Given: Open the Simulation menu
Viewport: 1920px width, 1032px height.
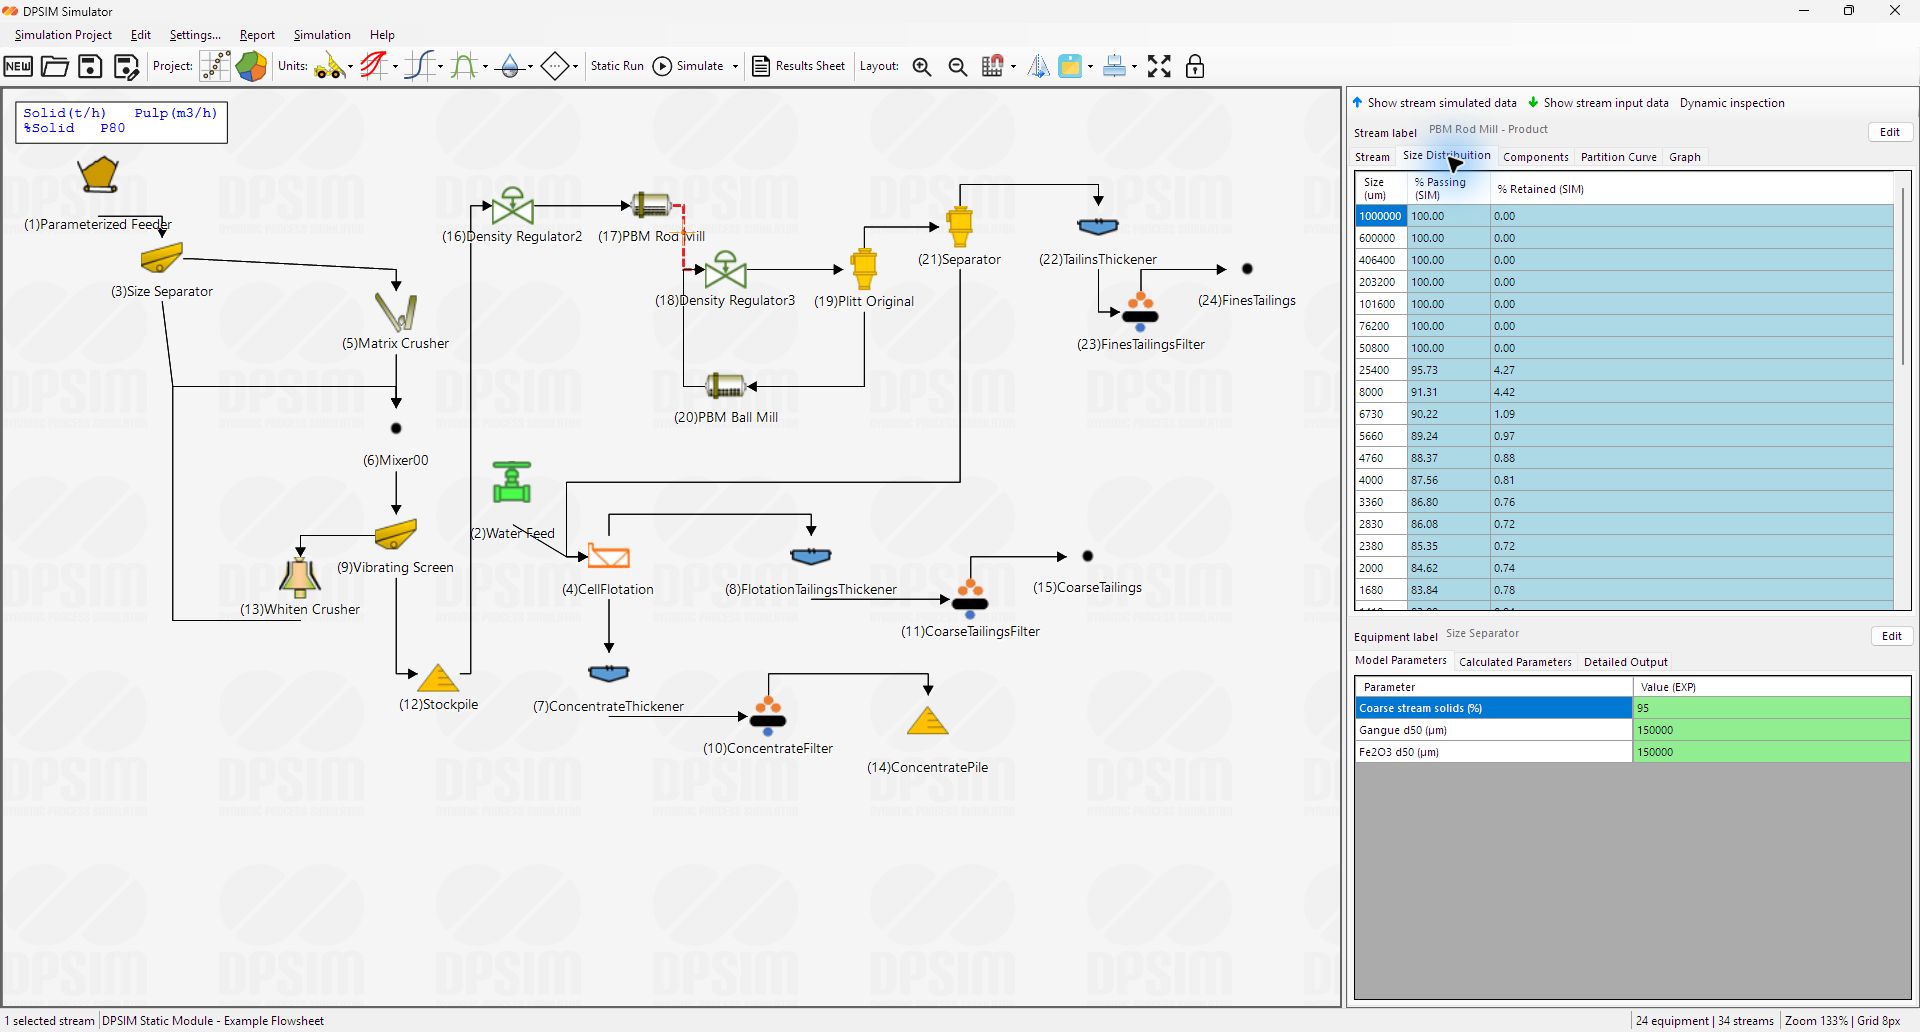Looking at the screenshot, I should 322,35.
